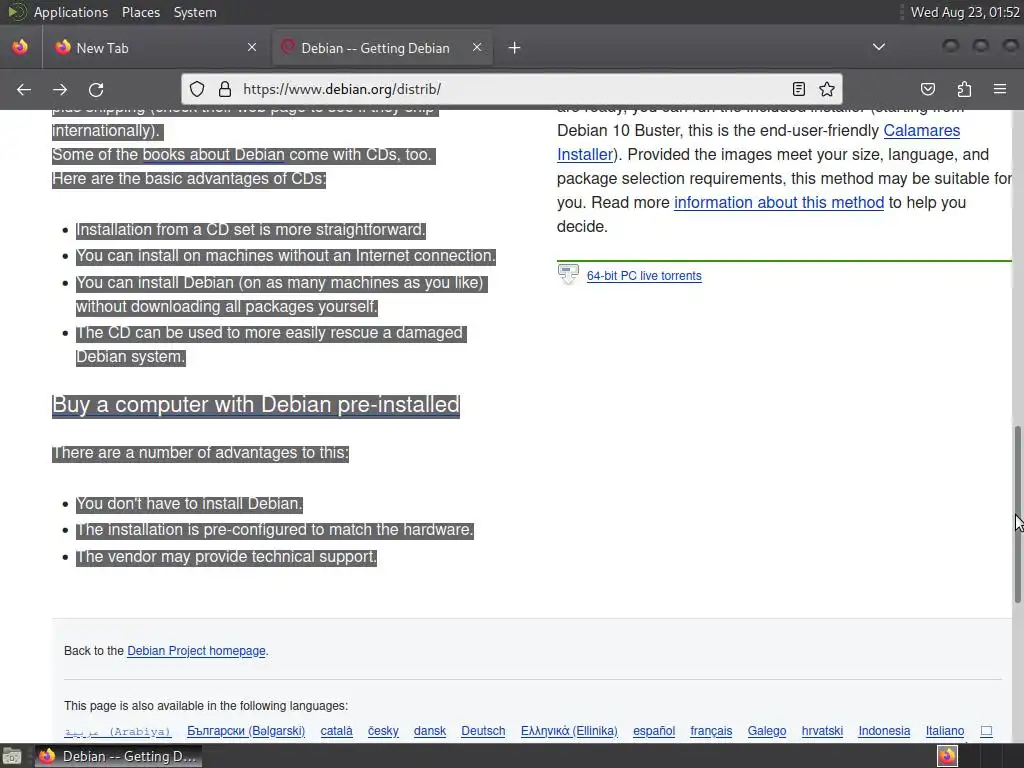Click heading Buy a computer with Debian pre-installed
This screenshot has height=768, width=1024.
255,404
